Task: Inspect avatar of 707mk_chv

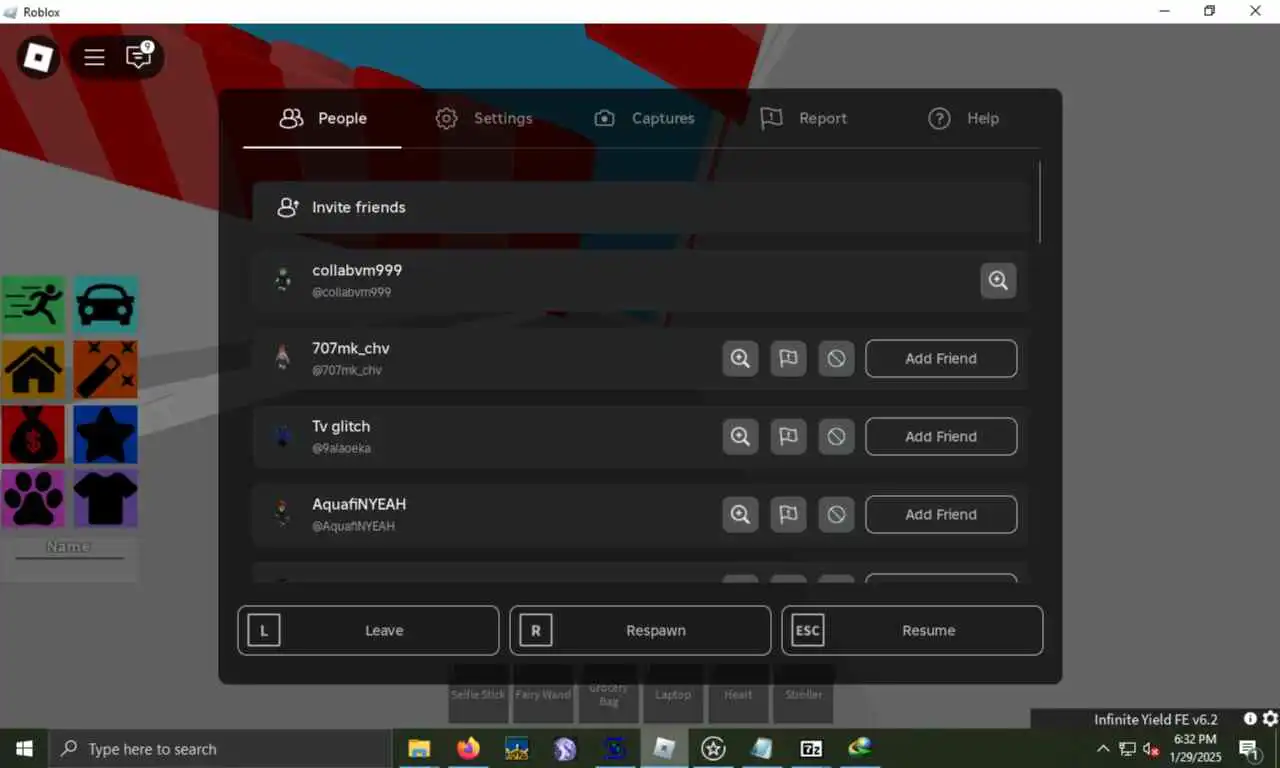Action: (740, 358)
